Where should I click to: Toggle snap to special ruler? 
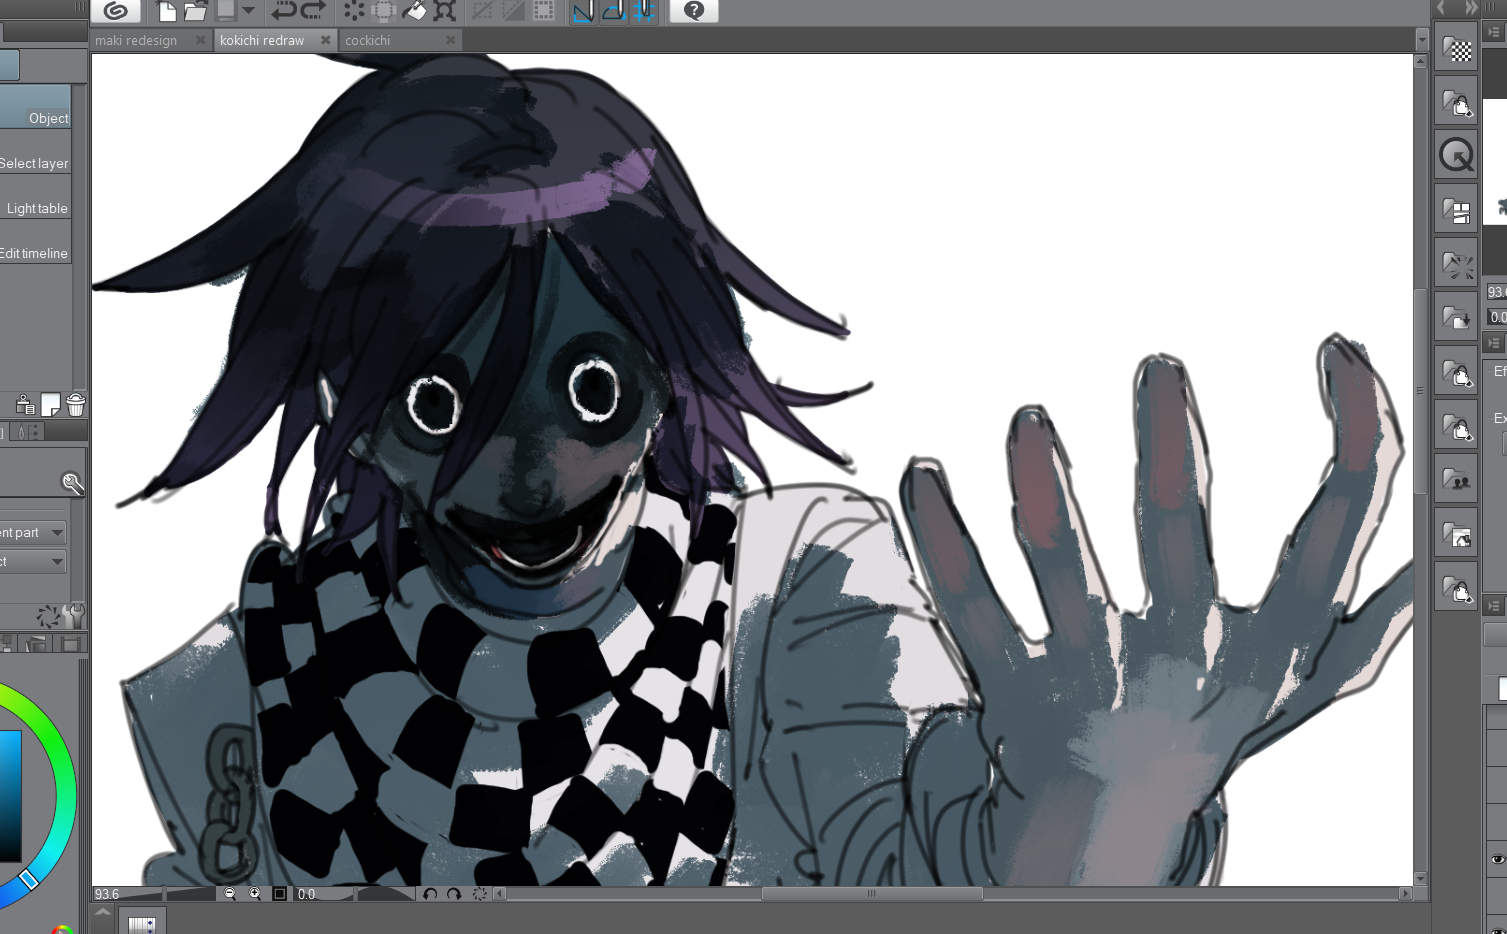pyautogui.click(x=613, y=11)
